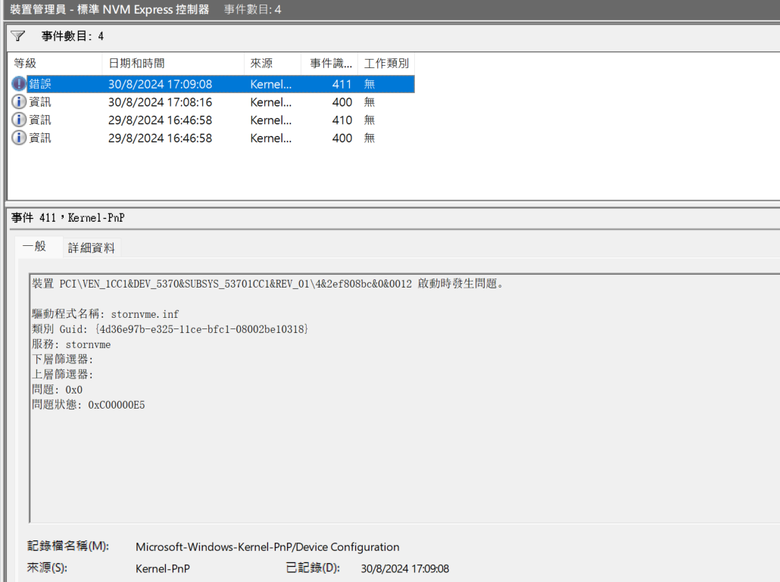Click the 來源 value Kernel-PnP at bottom

click(x=163, y=568)
